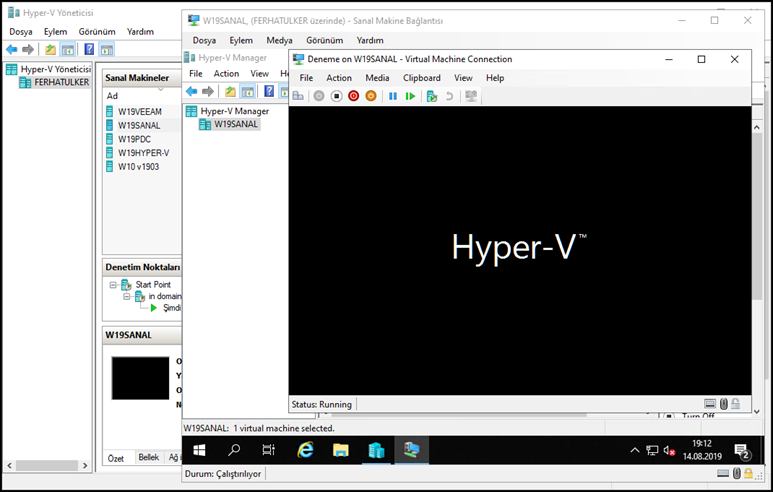This screenshot has height=492, width=773.
Task: Collapse the Start Point checkpoint node
Action: [113, 285]
